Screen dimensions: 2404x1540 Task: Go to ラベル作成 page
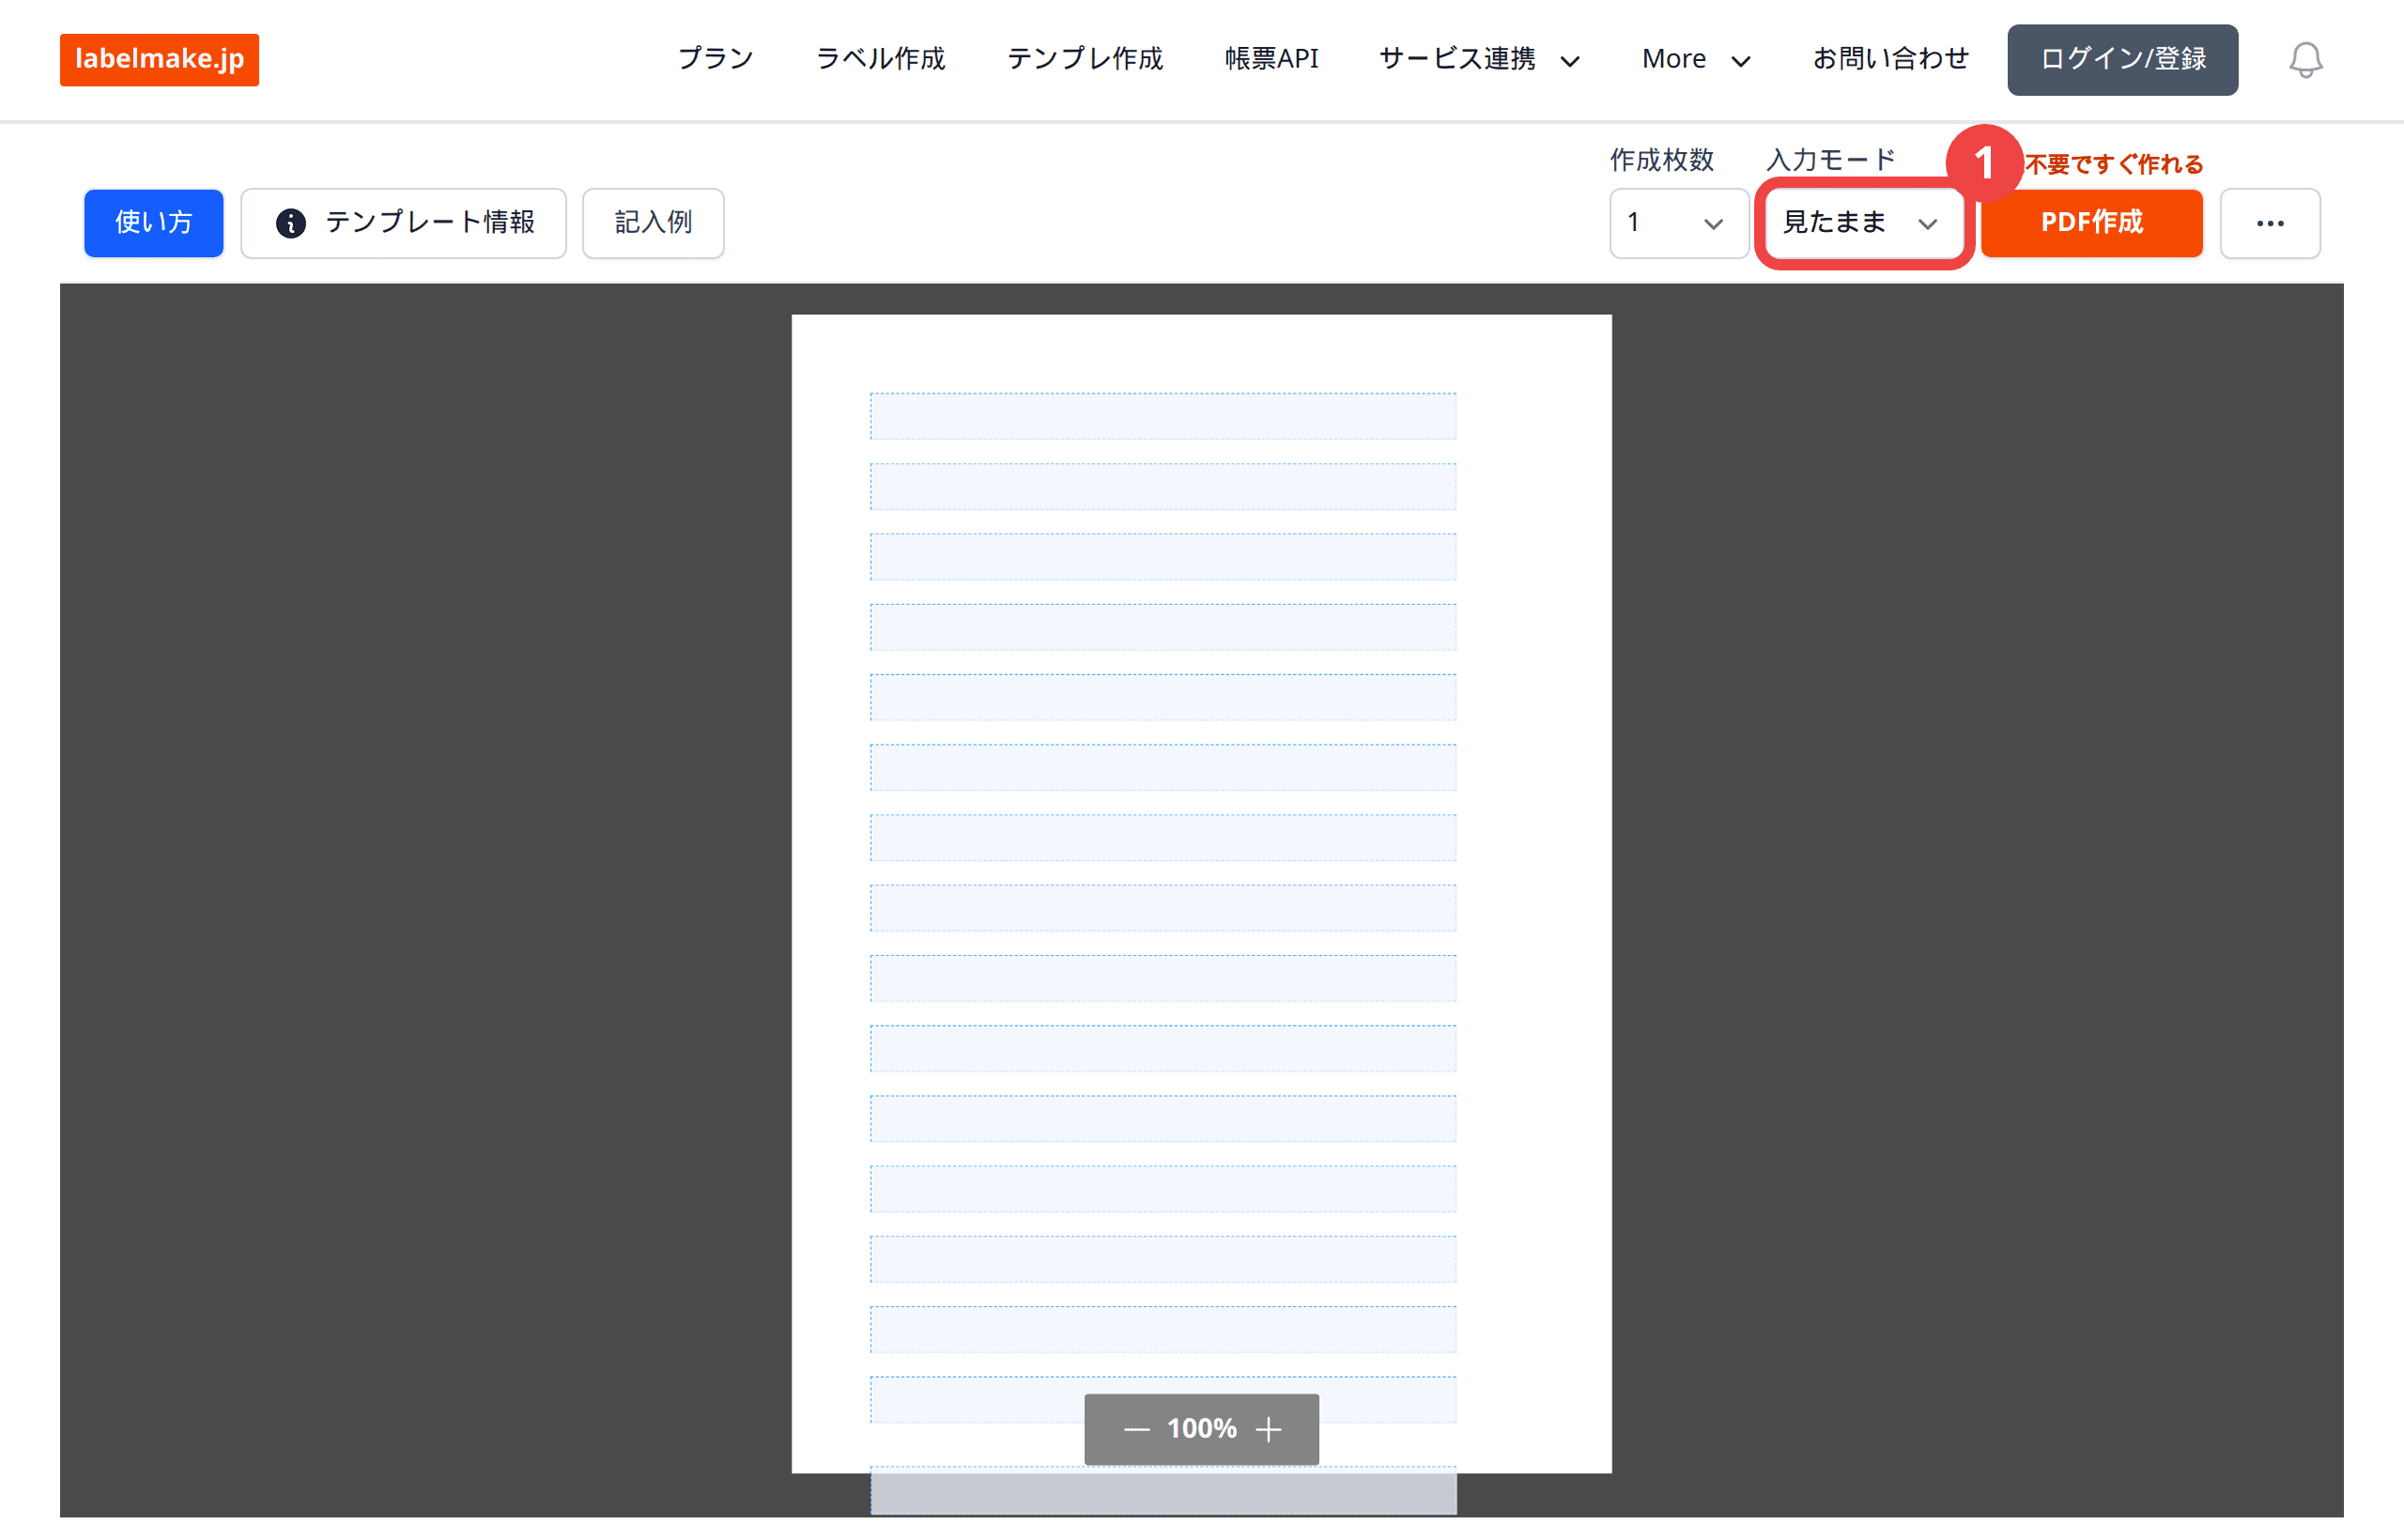coord(880,59)
